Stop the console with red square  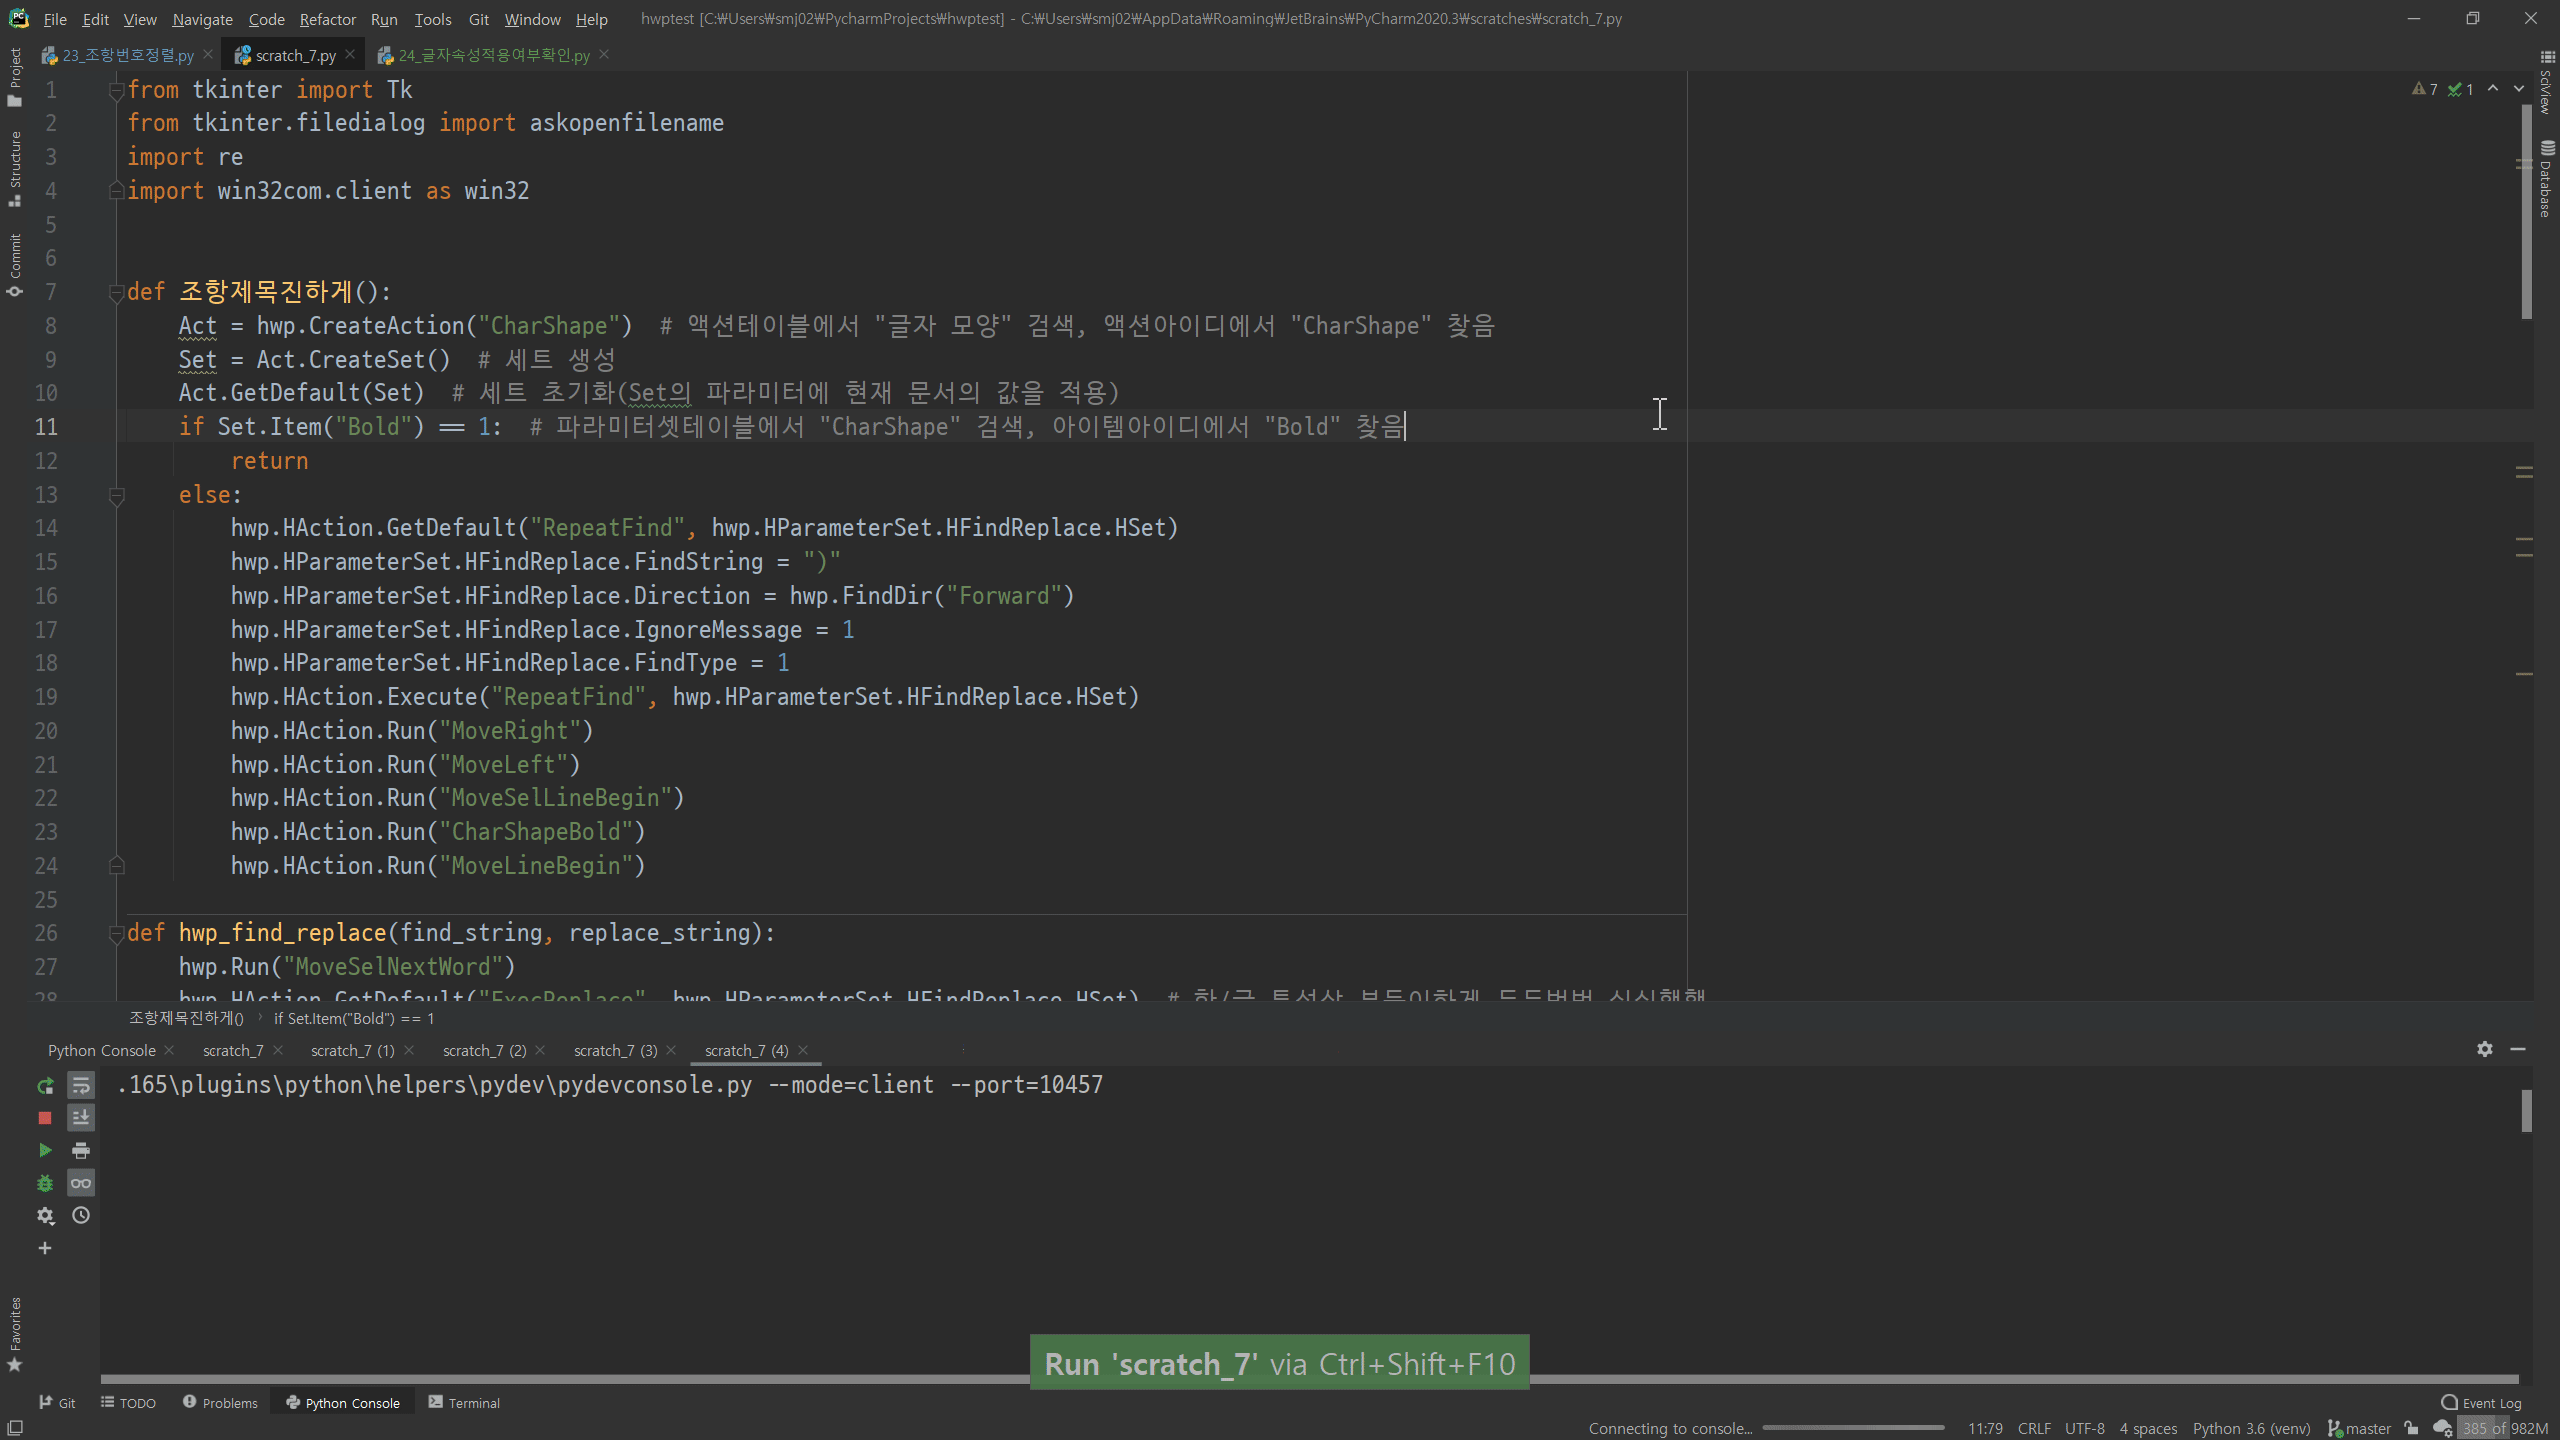tap(45, 1118)
